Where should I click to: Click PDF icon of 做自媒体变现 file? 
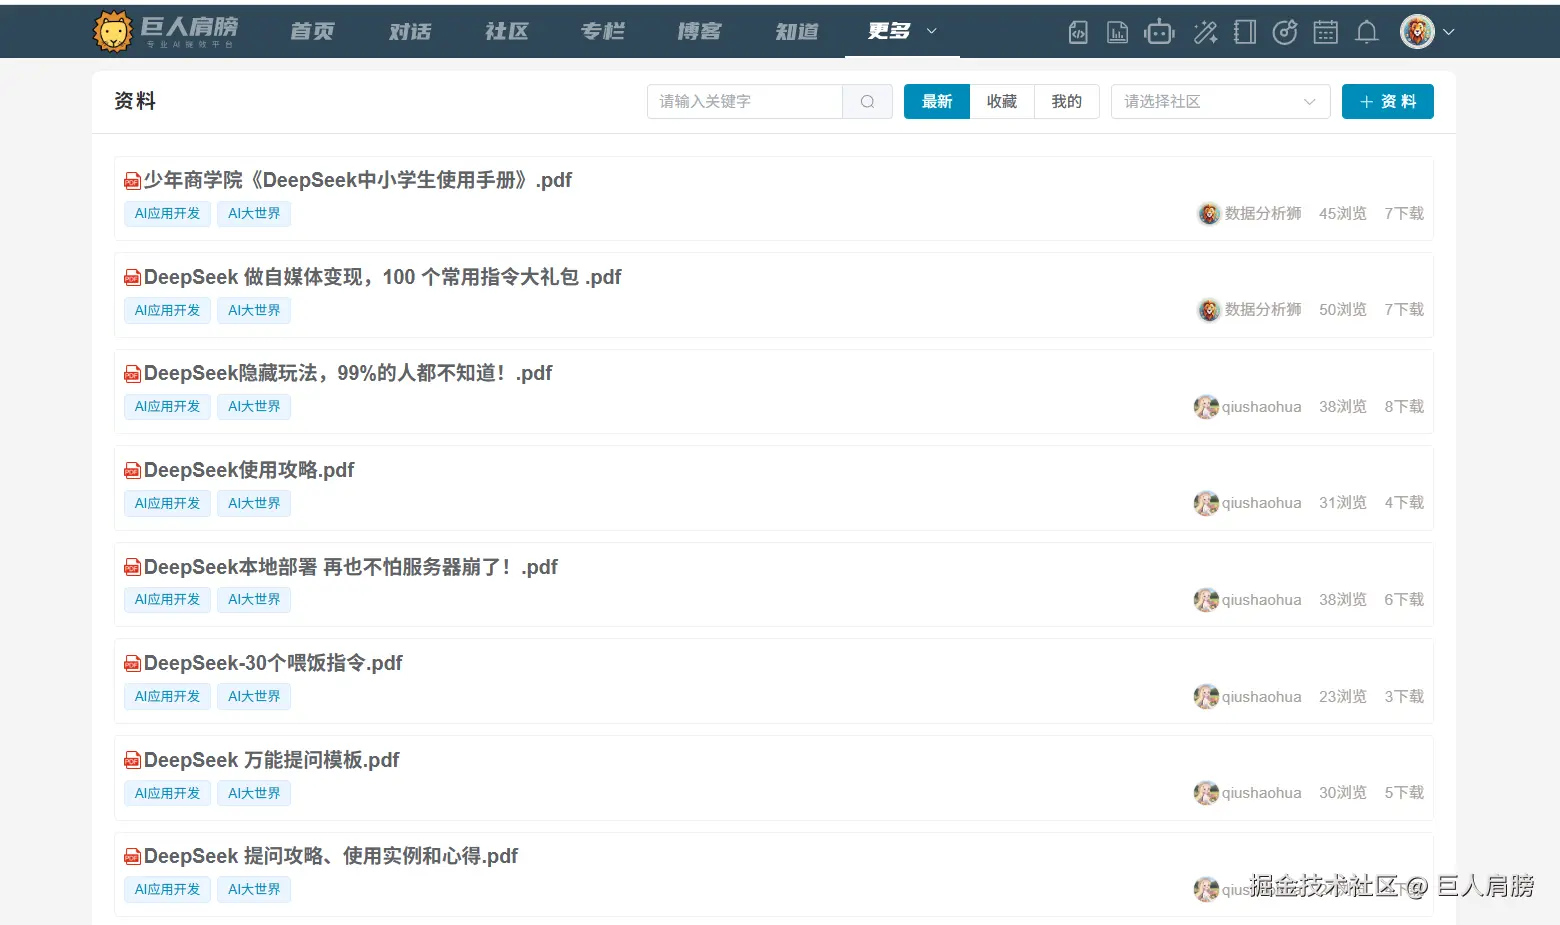click(132, 278)
